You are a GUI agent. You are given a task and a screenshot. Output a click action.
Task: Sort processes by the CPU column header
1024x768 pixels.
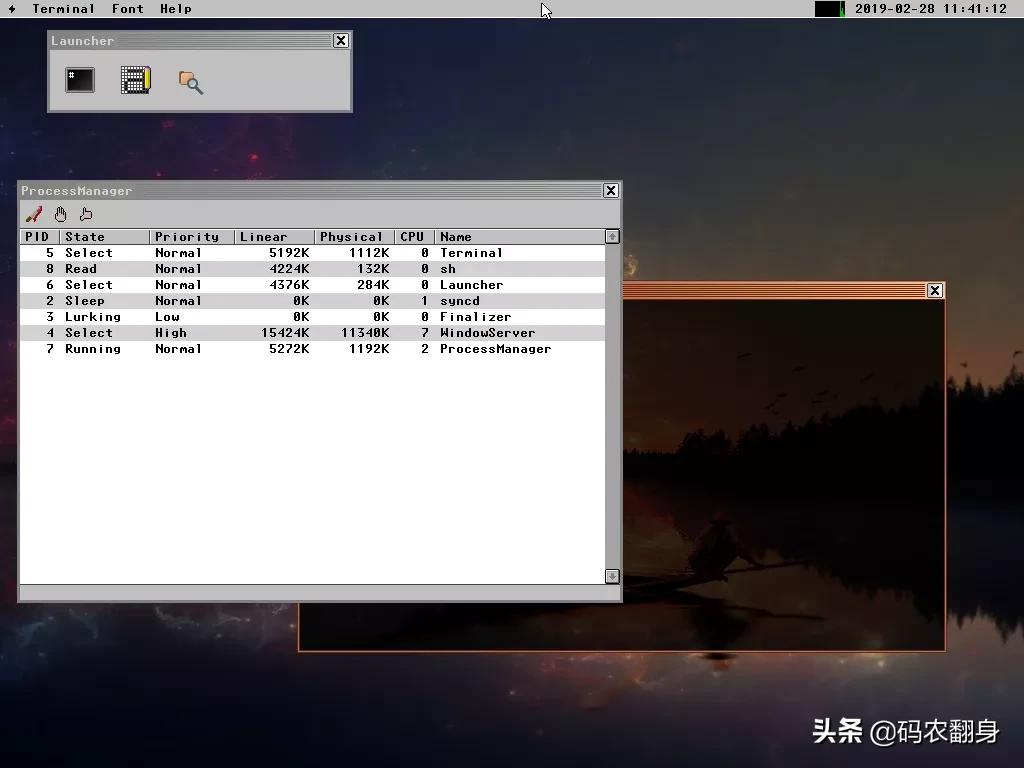(412, 236)
